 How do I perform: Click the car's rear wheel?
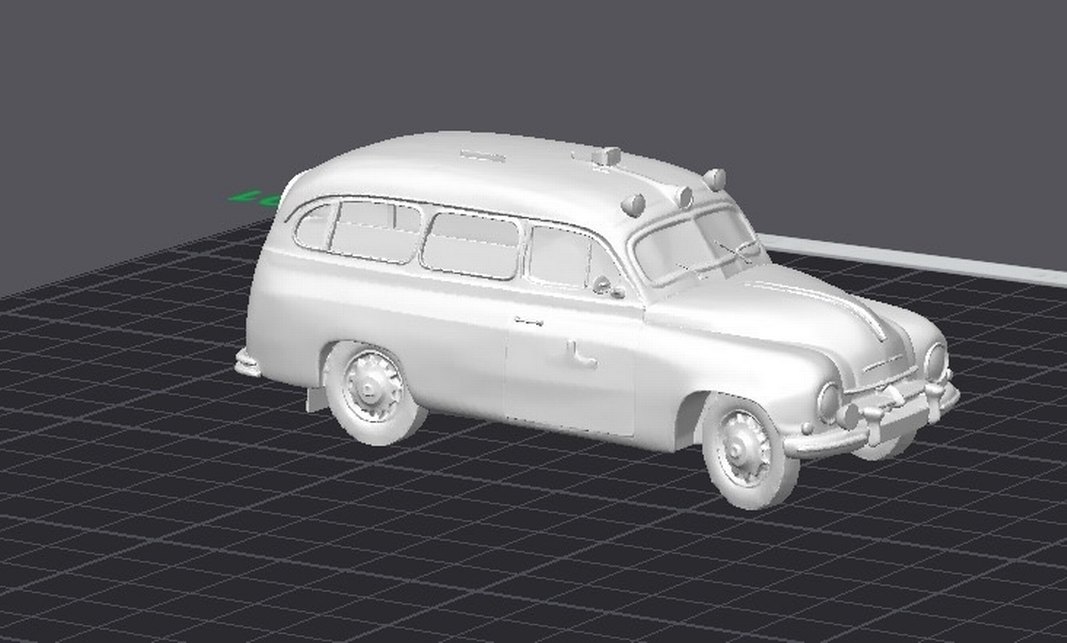pyautogui.click(x=375, y=390)
